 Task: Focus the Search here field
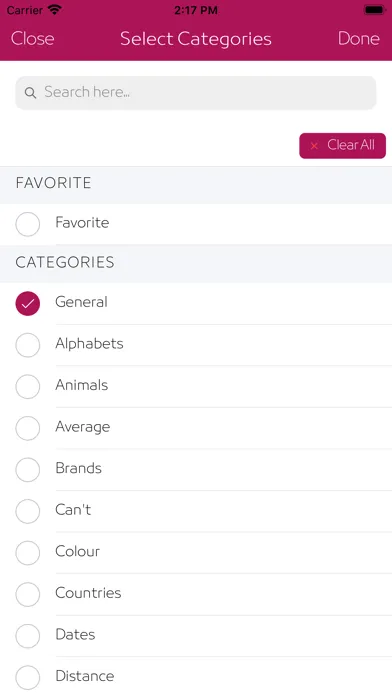tap(196, 93)
